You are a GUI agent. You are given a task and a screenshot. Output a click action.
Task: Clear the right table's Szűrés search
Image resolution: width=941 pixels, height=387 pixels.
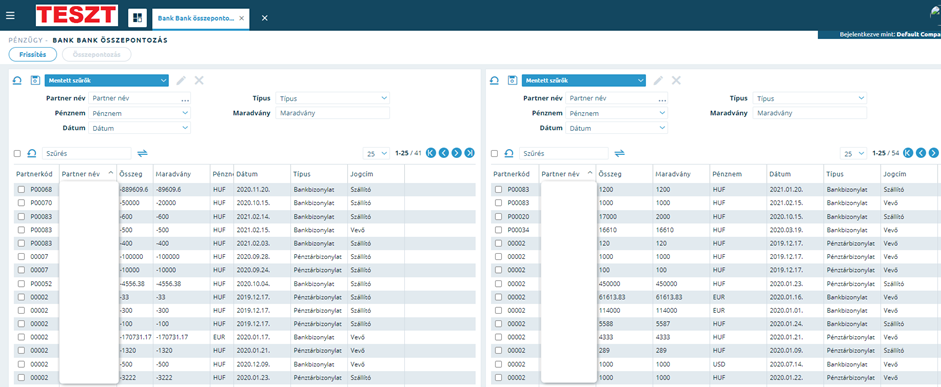510,154
